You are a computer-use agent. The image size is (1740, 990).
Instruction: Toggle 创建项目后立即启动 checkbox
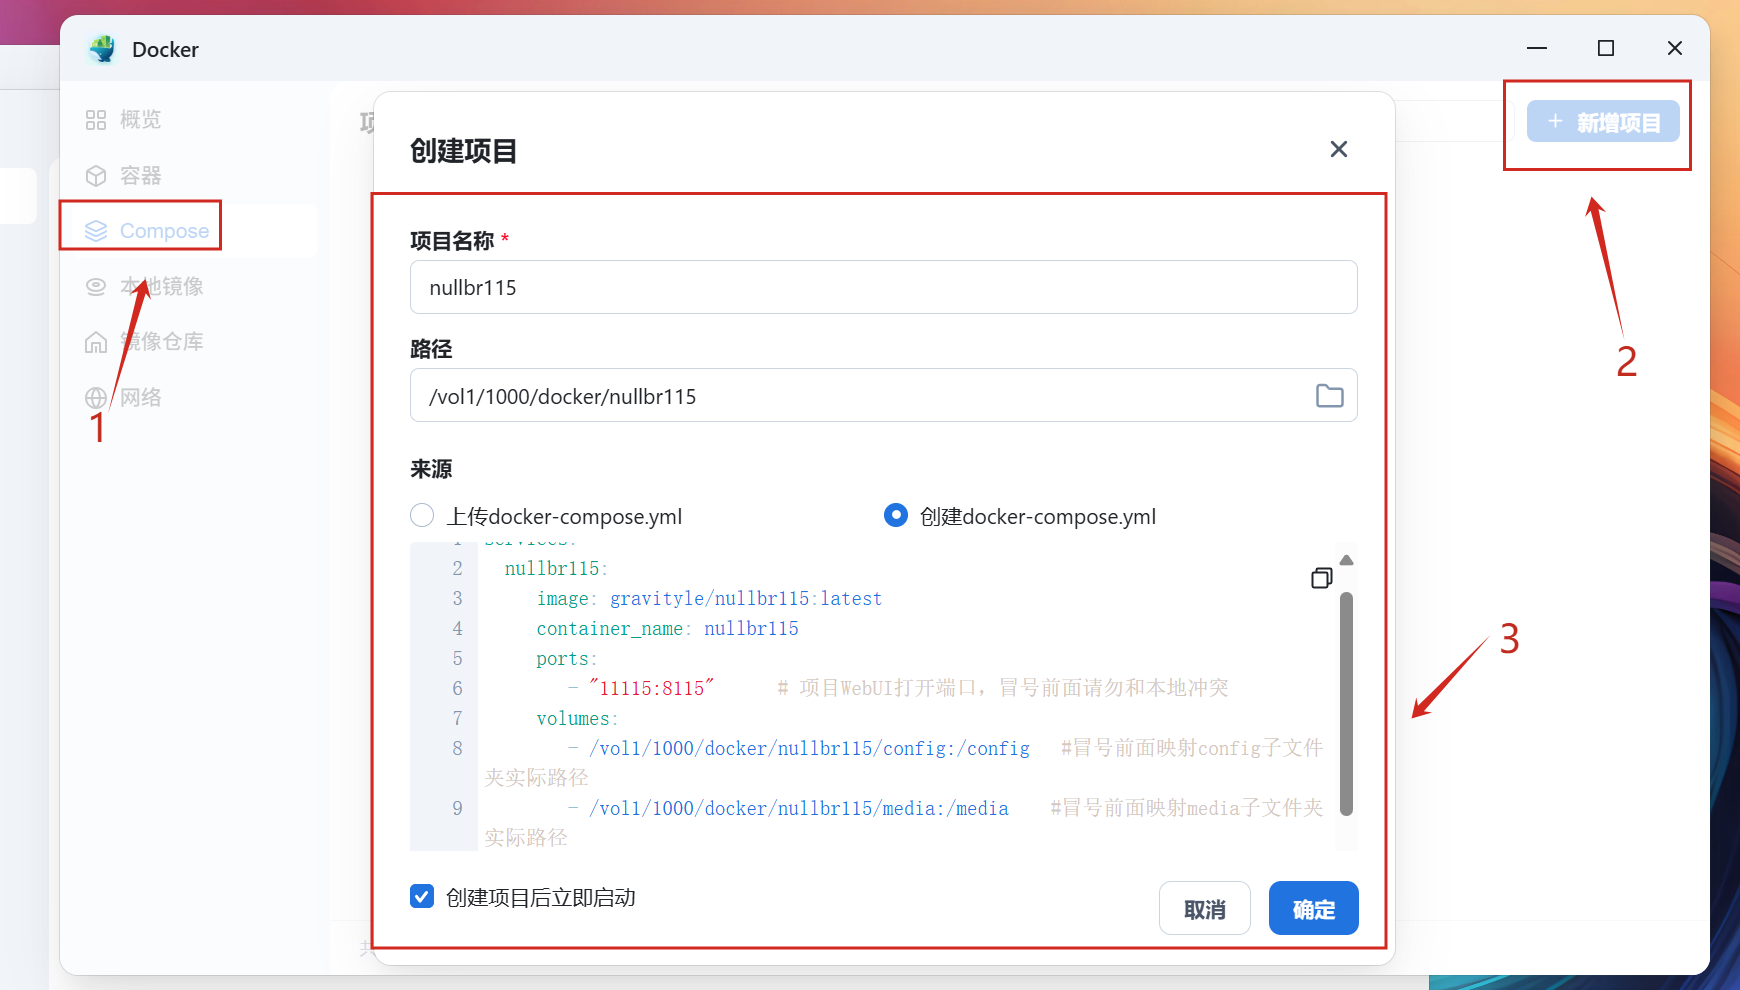422,897
